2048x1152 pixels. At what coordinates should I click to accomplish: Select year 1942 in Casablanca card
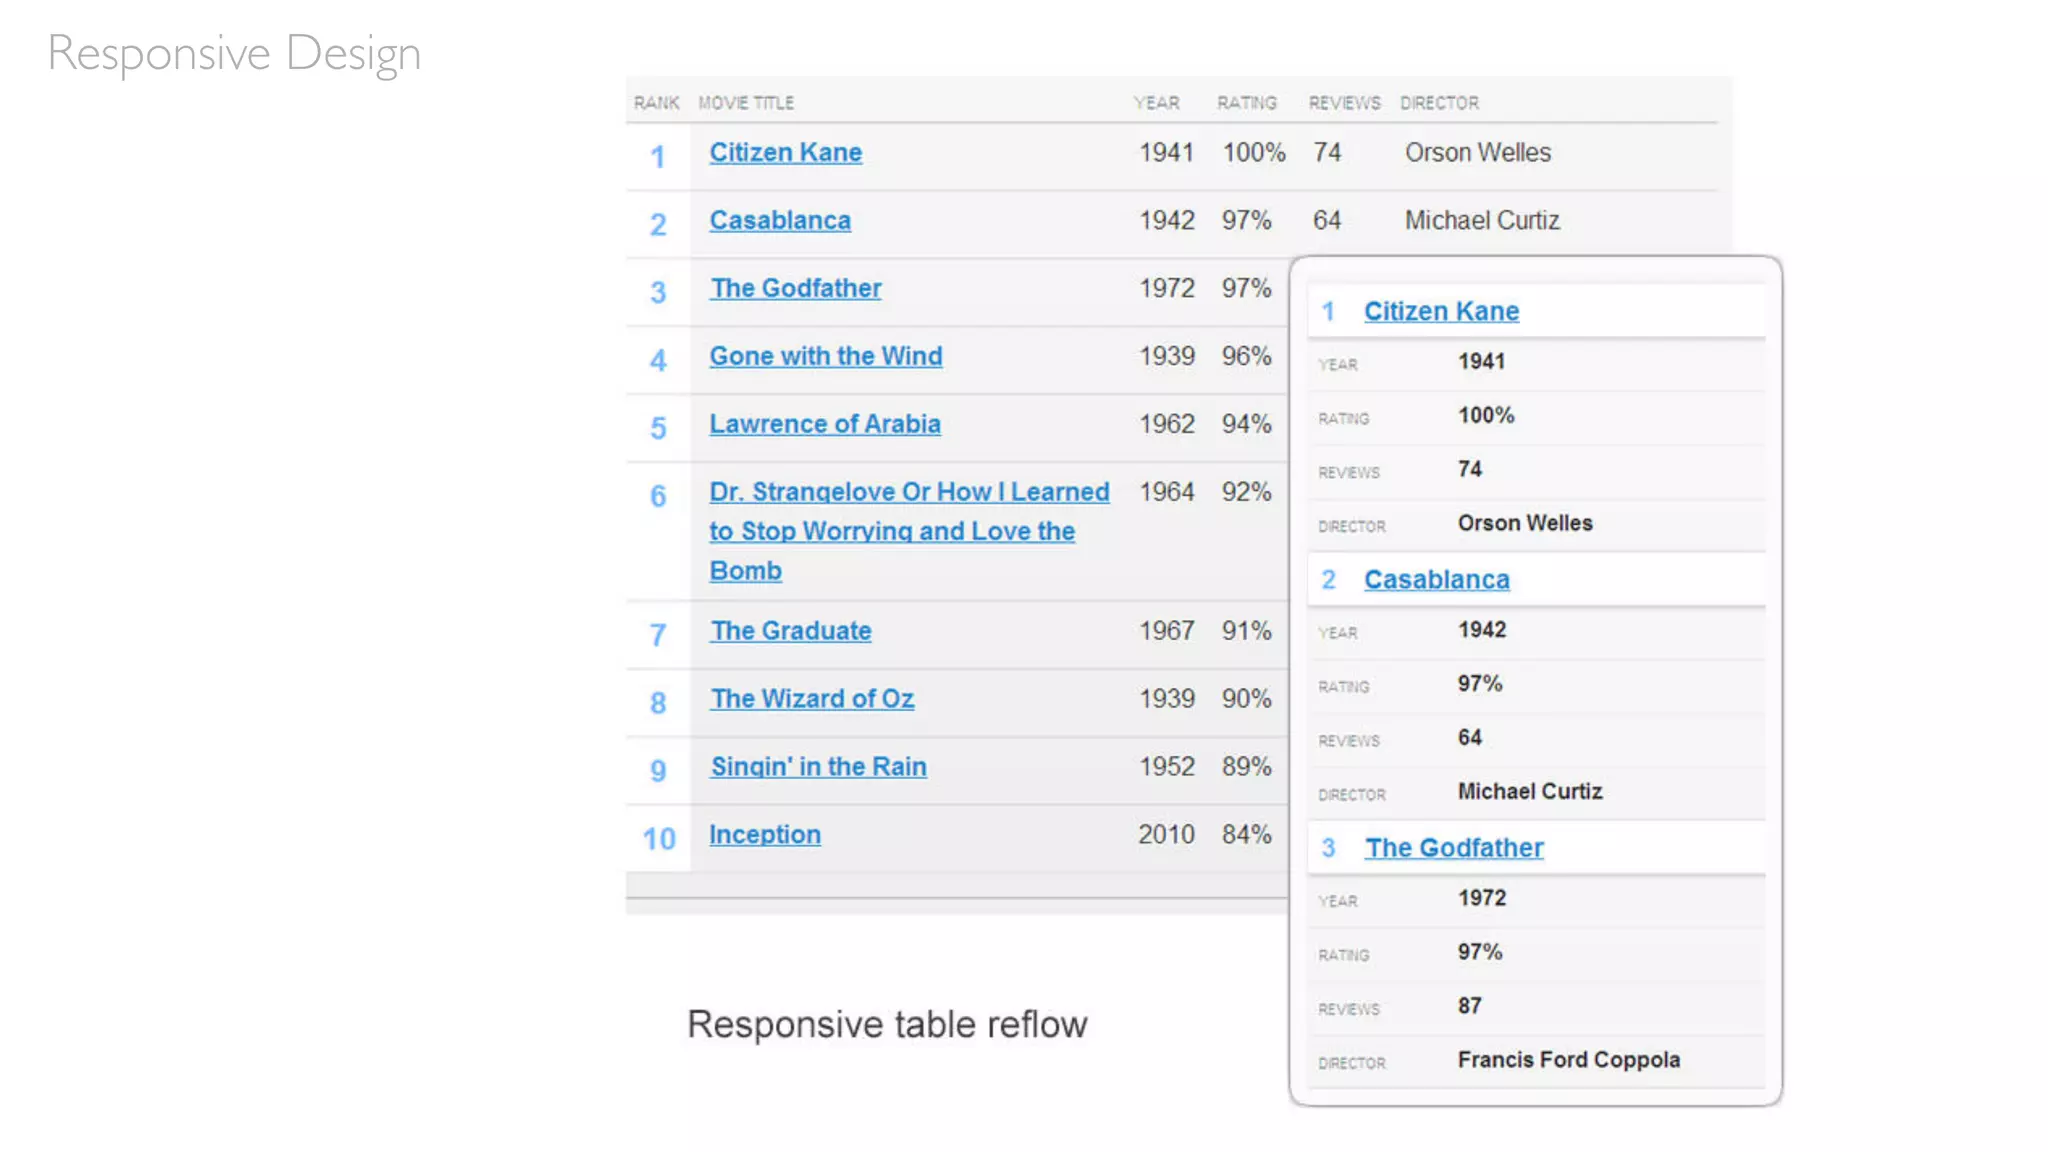coord(1482,630)
